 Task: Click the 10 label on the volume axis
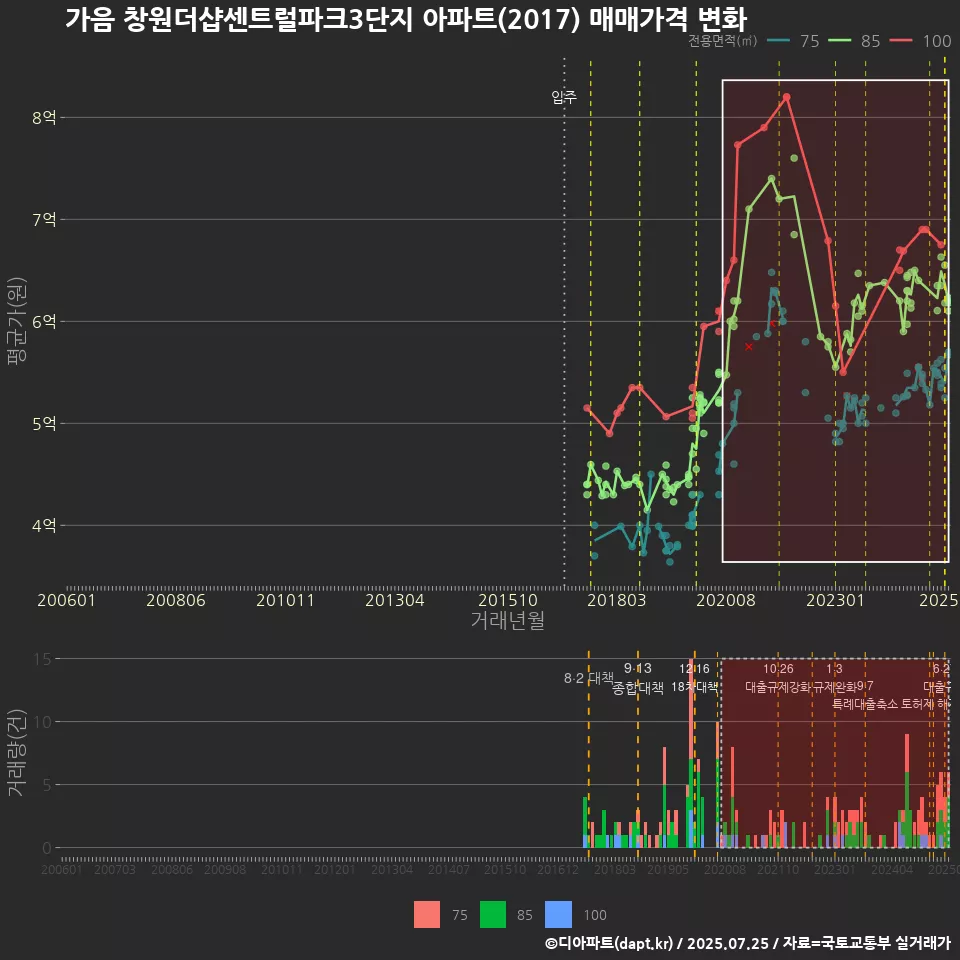pyautogui.click(x=42, y=722)
